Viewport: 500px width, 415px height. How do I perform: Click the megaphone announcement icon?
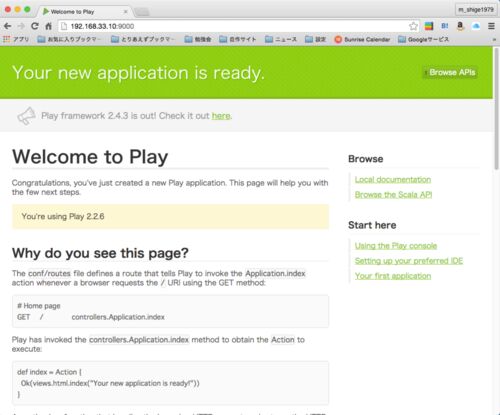point(27,116)
